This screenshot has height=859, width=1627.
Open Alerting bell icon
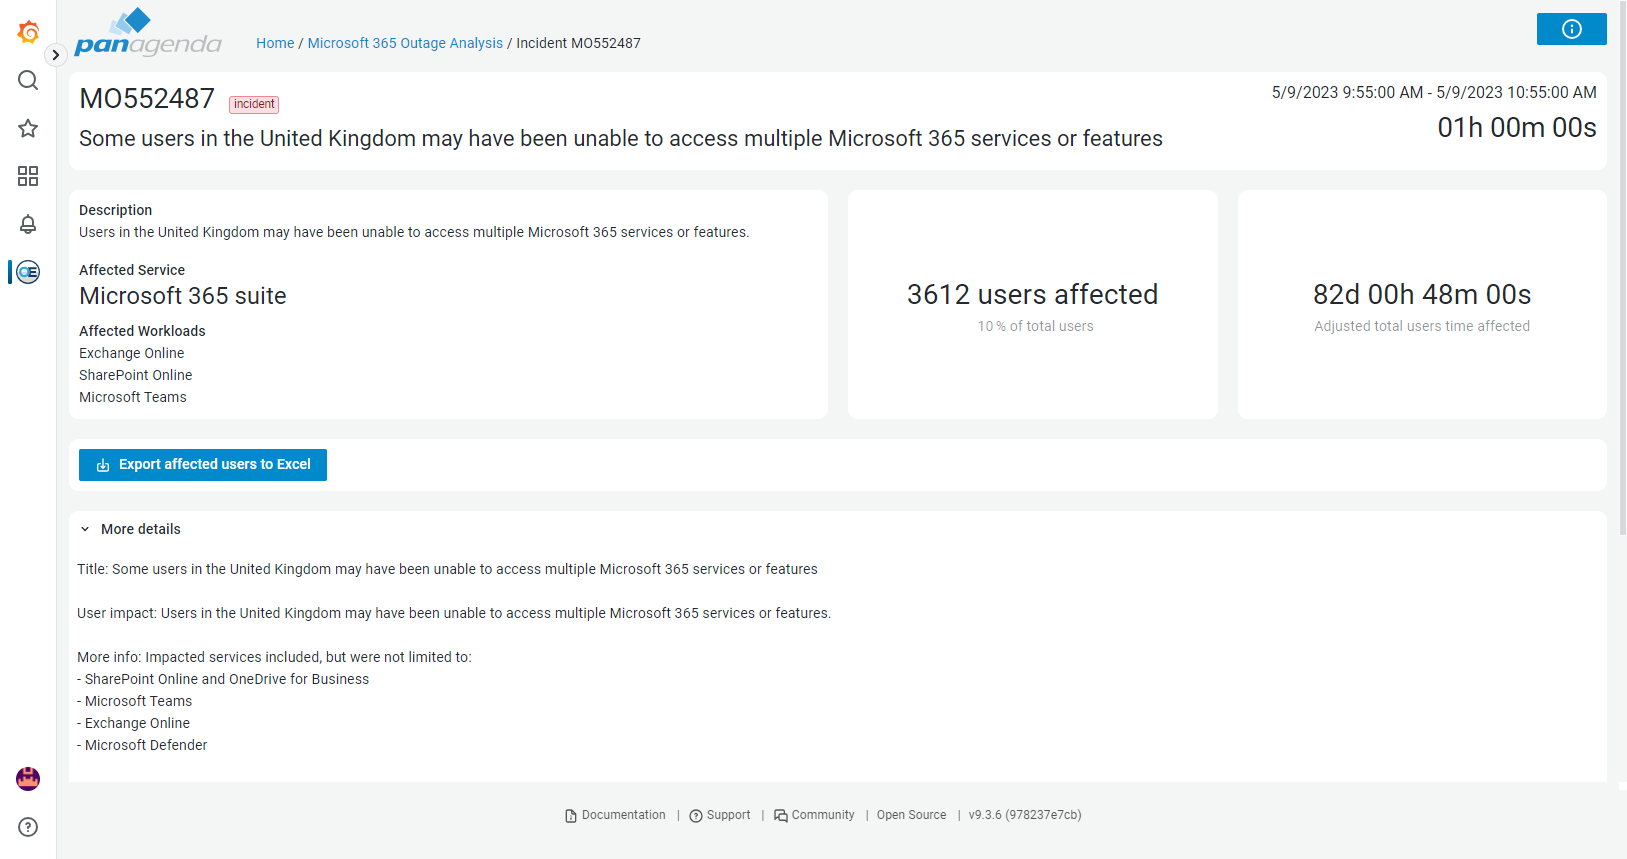click(x=28, y=224)
